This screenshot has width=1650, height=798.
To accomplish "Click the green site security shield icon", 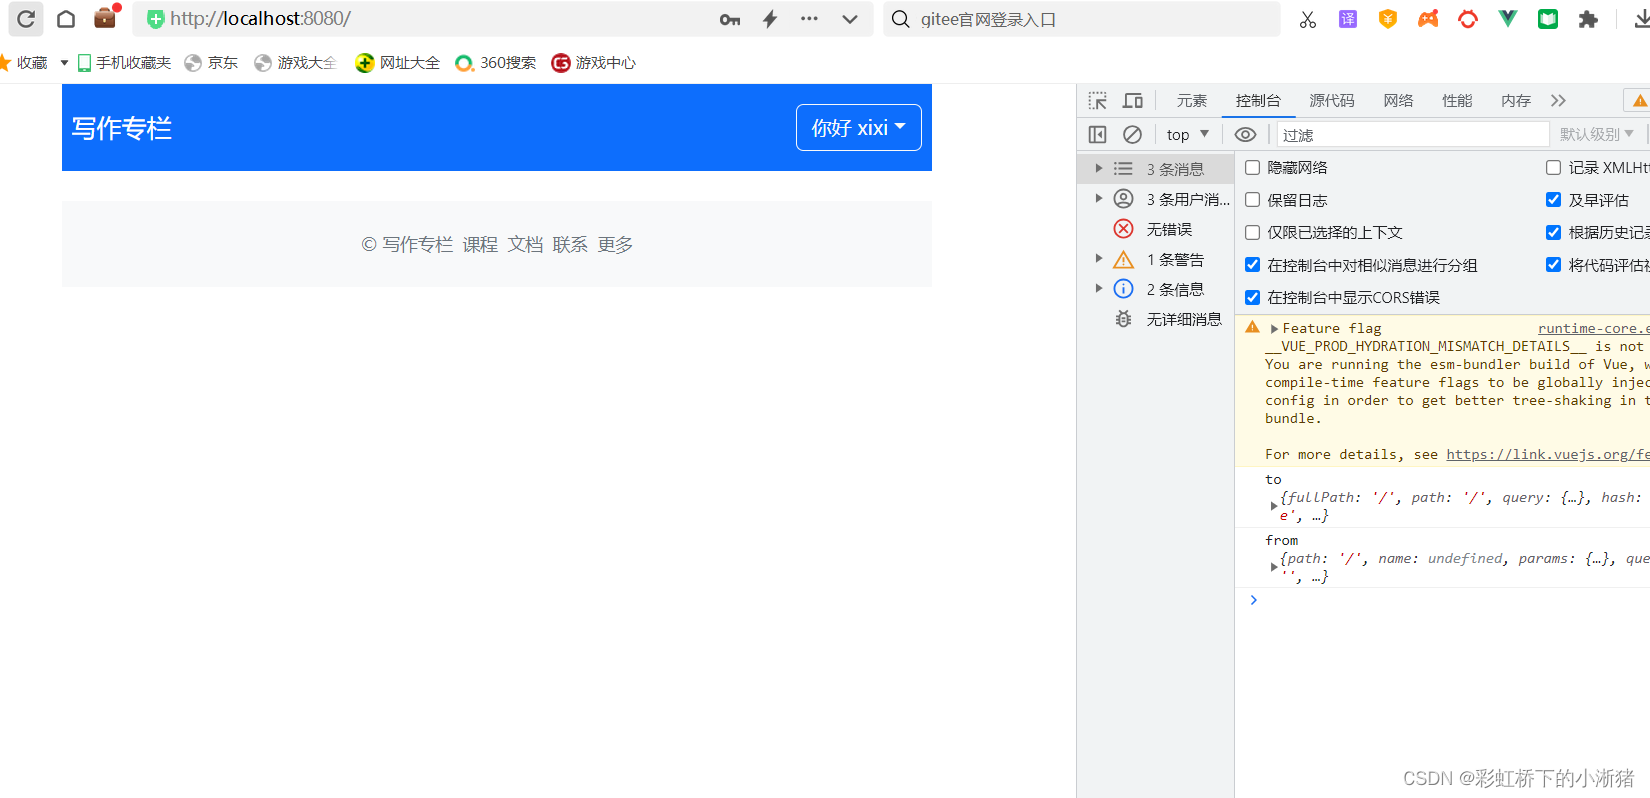I will 155,19.
